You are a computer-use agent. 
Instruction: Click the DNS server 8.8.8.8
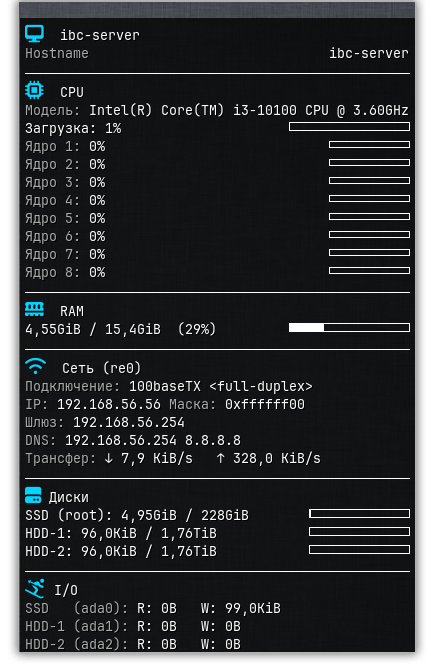pyautogui.click(x=213, y=440)
